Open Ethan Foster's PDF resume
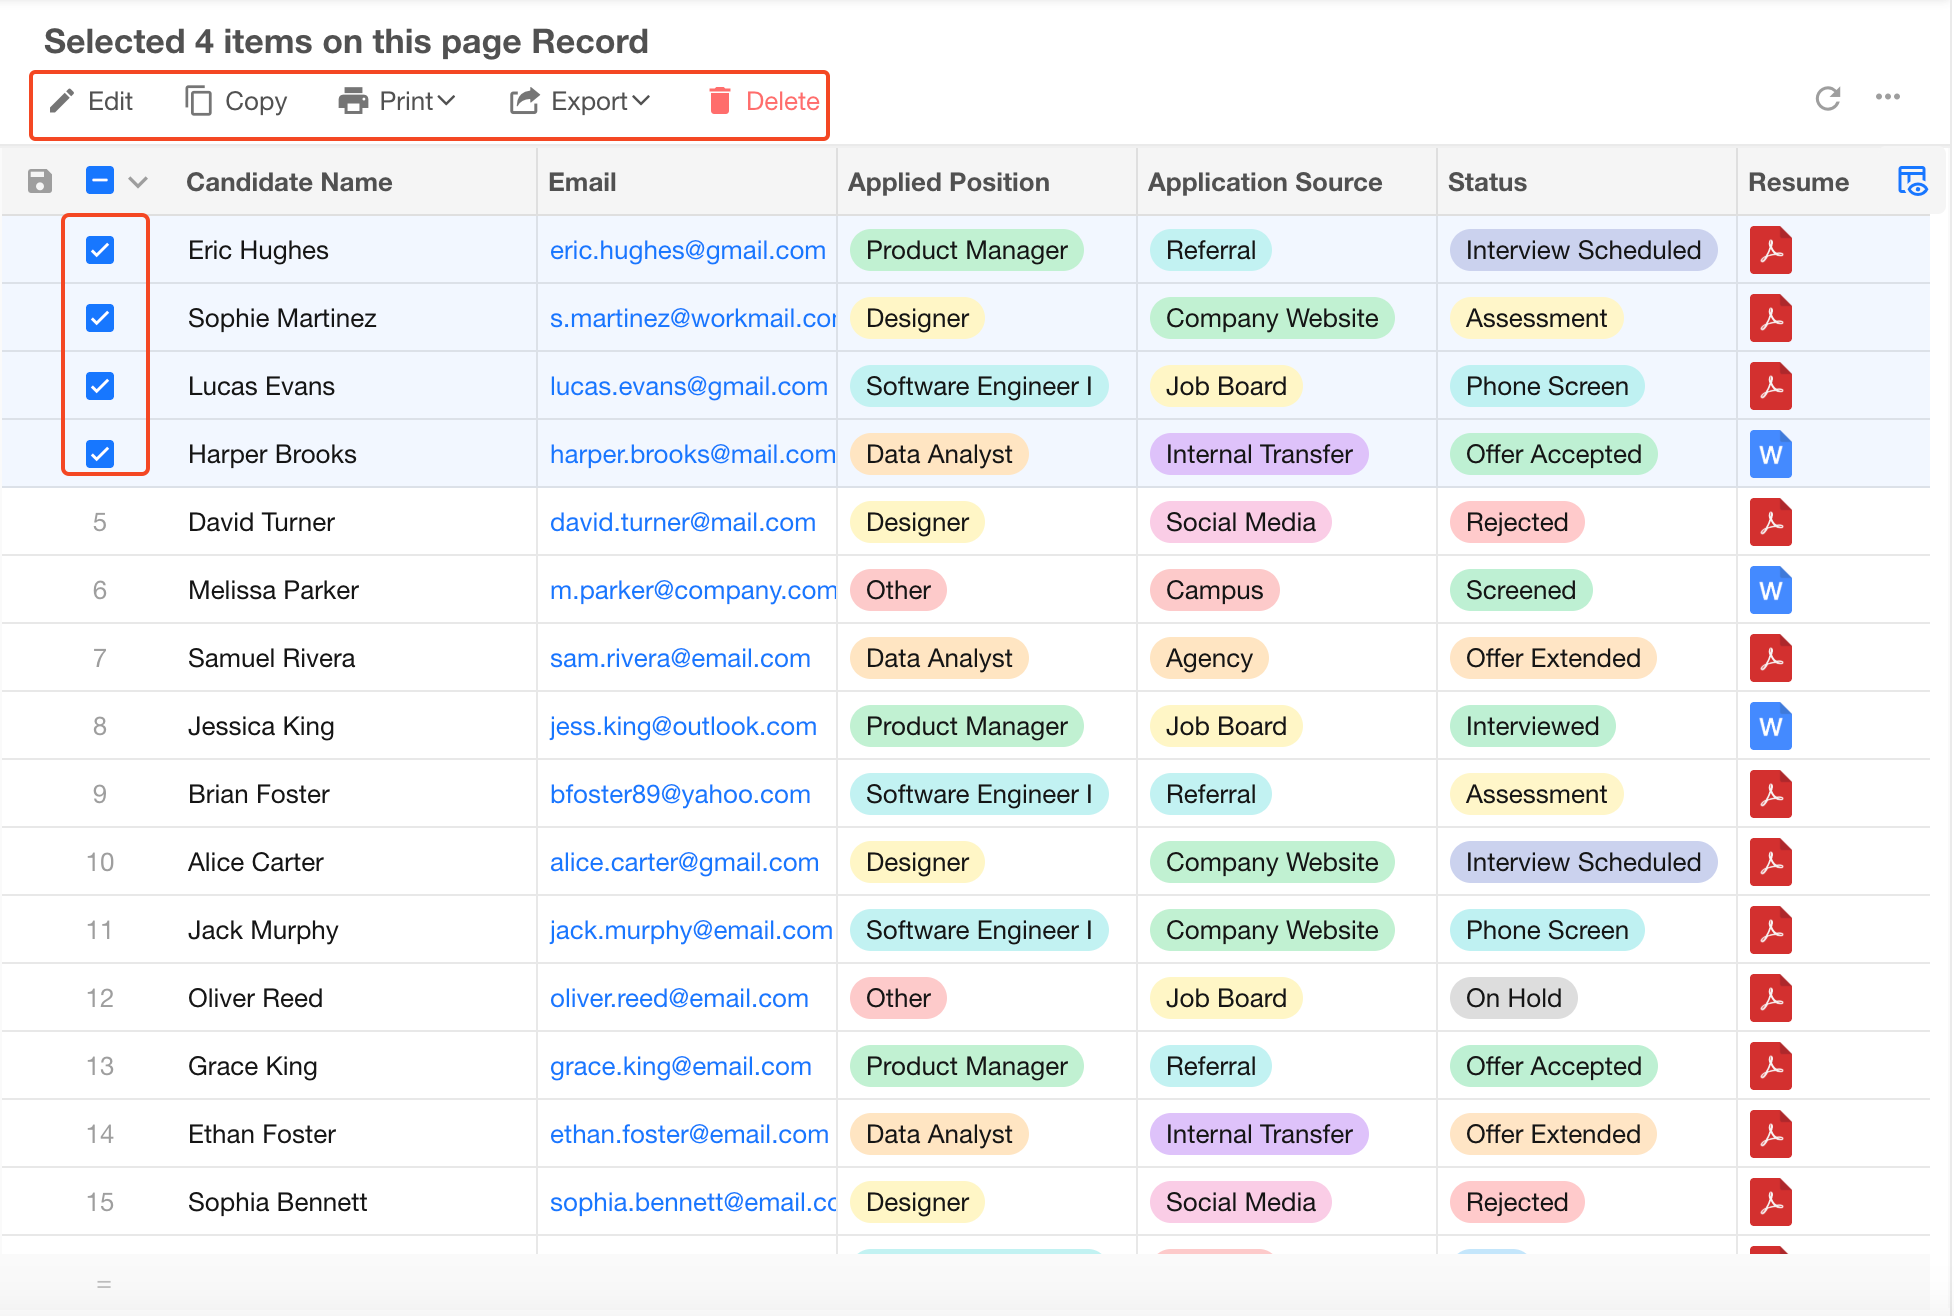The width and height of the screenshot is (1954, 1316). pos(1770,1134)
